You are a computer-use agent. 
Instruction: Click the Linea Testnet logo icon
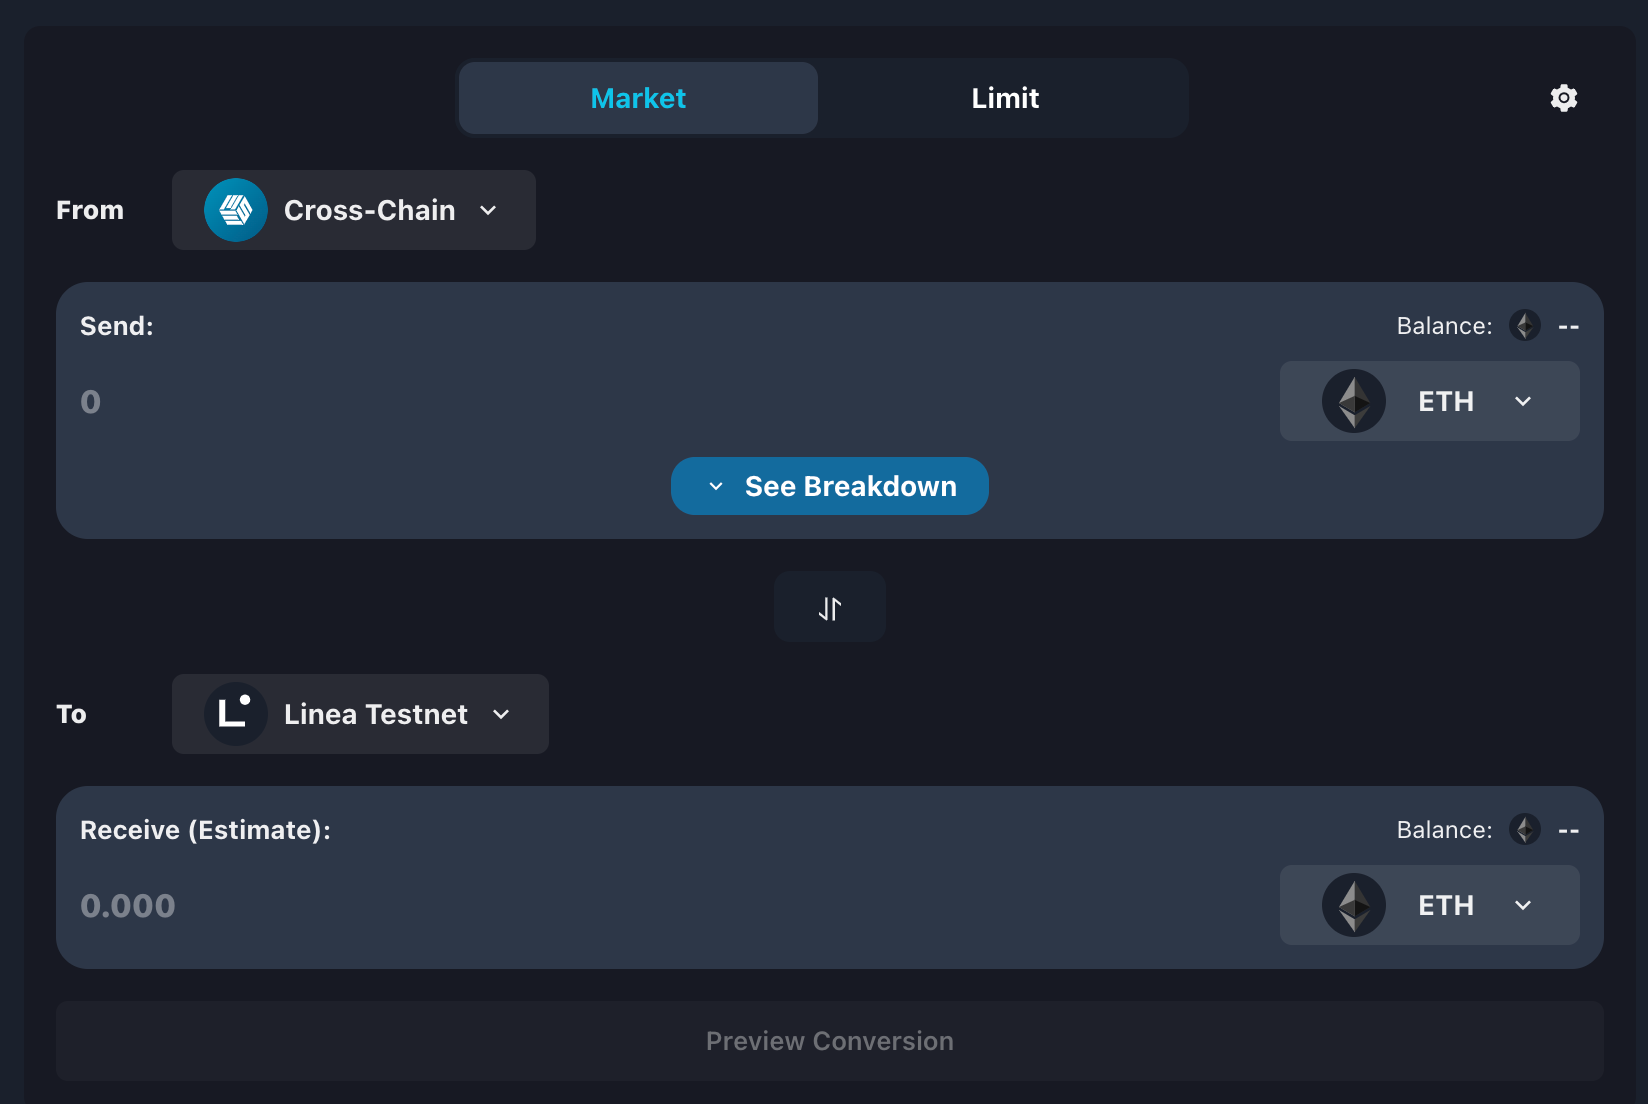click(236, 714)
